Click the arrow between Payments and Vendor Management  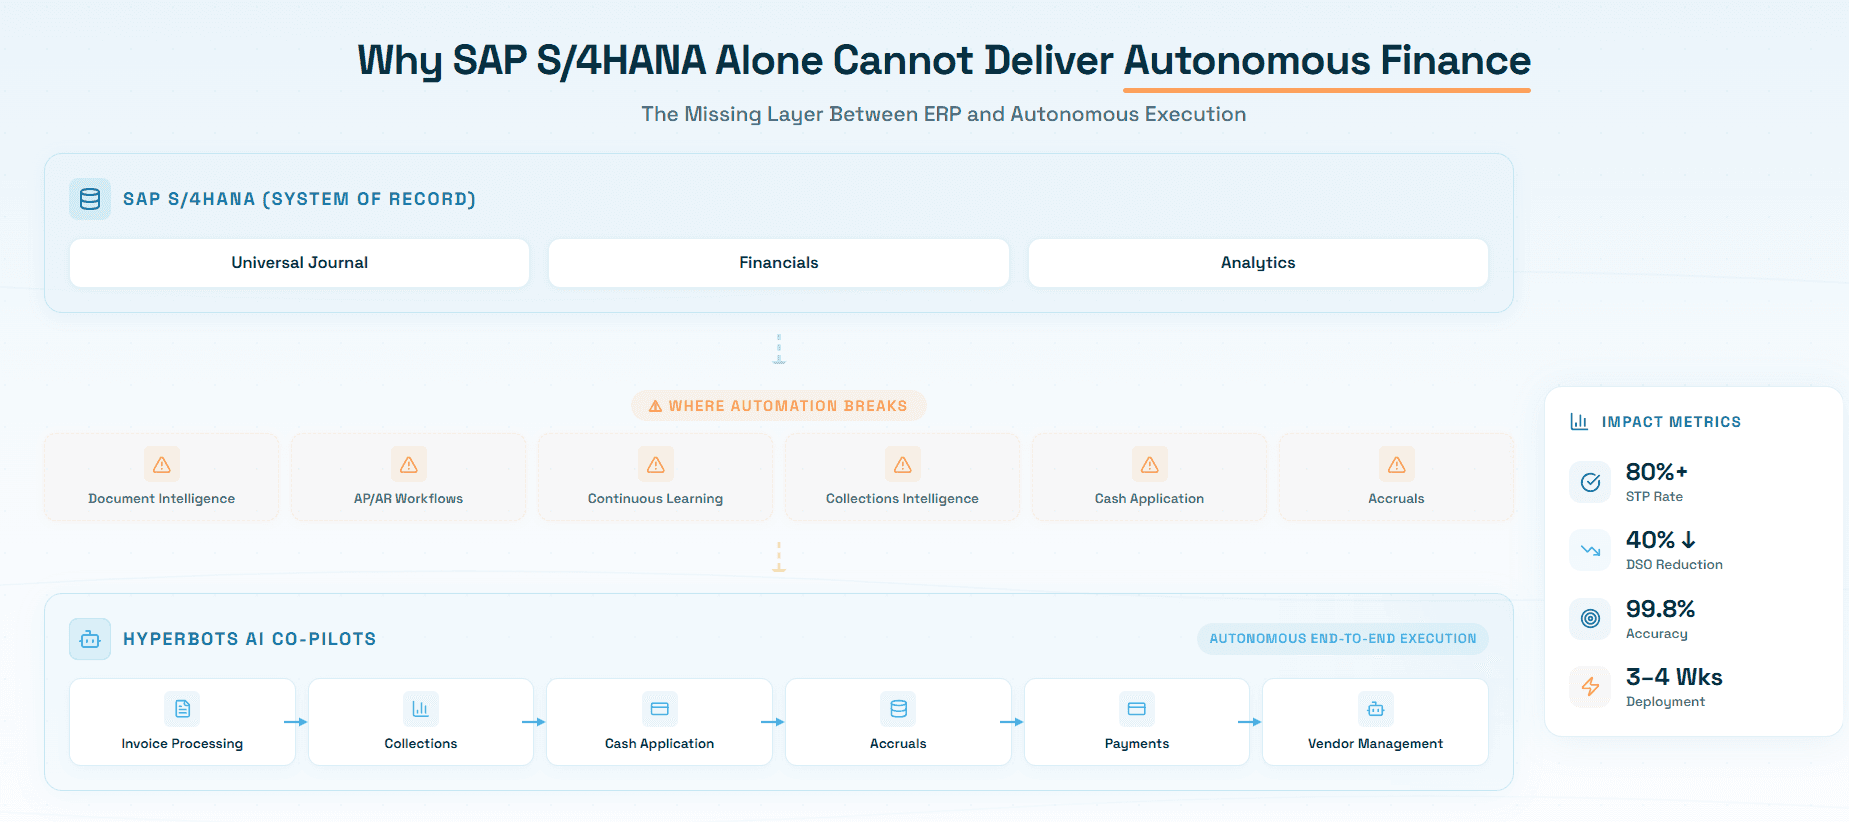1250,722
